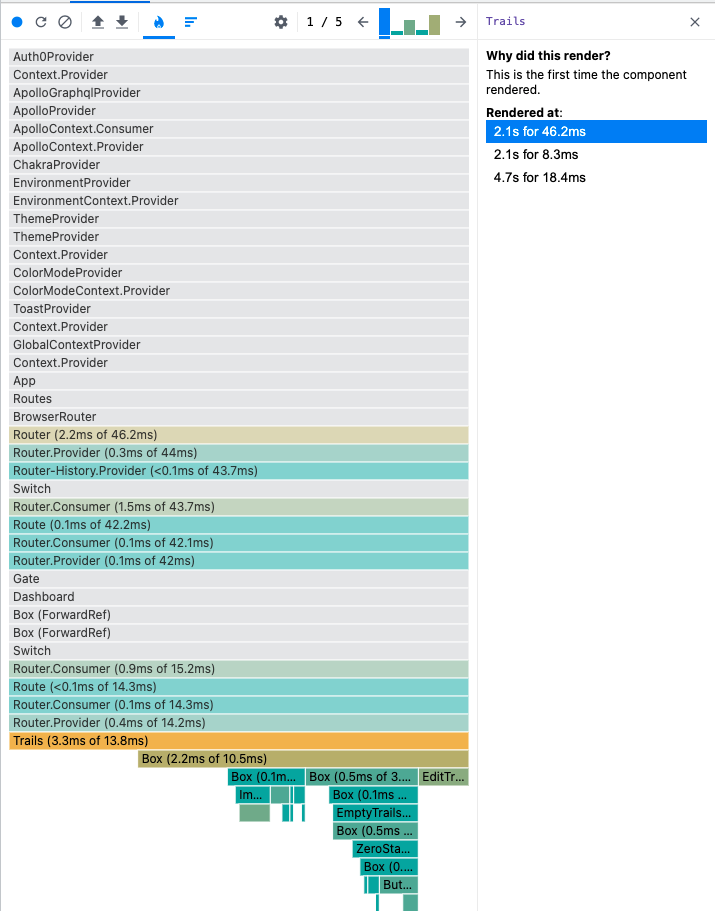Select Router.Consumer (0.1ms of 14.3ms) bar
715x911 pixels.
(239, 705)
